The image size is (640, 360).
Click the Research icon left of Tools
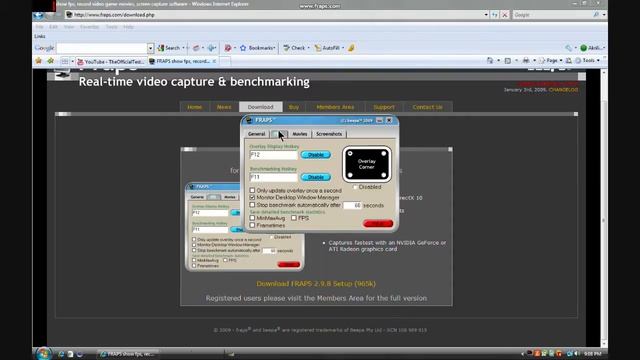(569, 60)
